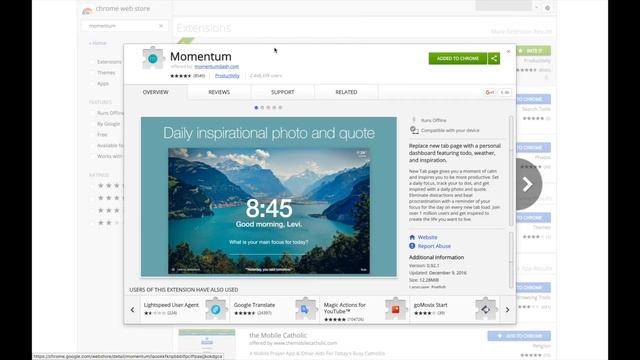Click the Compatible with your device icon
This screenshot has width=640, height=360.
414,130
